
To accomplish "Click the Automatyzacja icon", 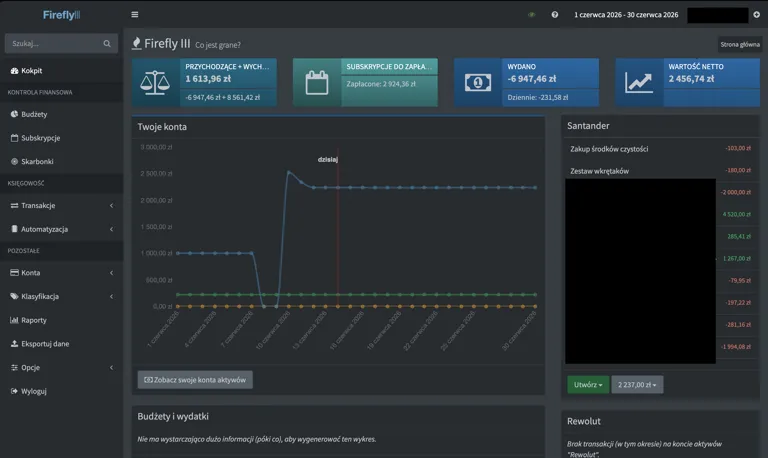I will coord(14,229).
